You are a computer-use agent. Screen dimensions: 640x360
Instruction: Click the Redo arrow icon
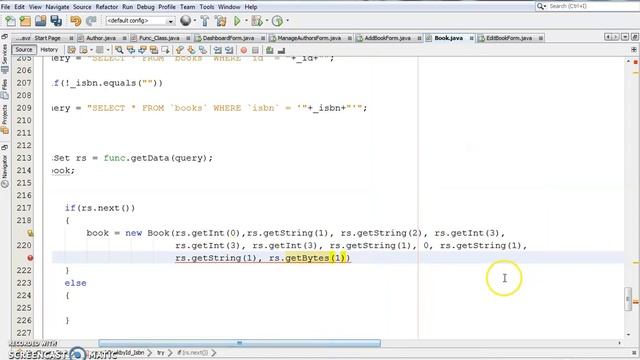pos(91,21)
